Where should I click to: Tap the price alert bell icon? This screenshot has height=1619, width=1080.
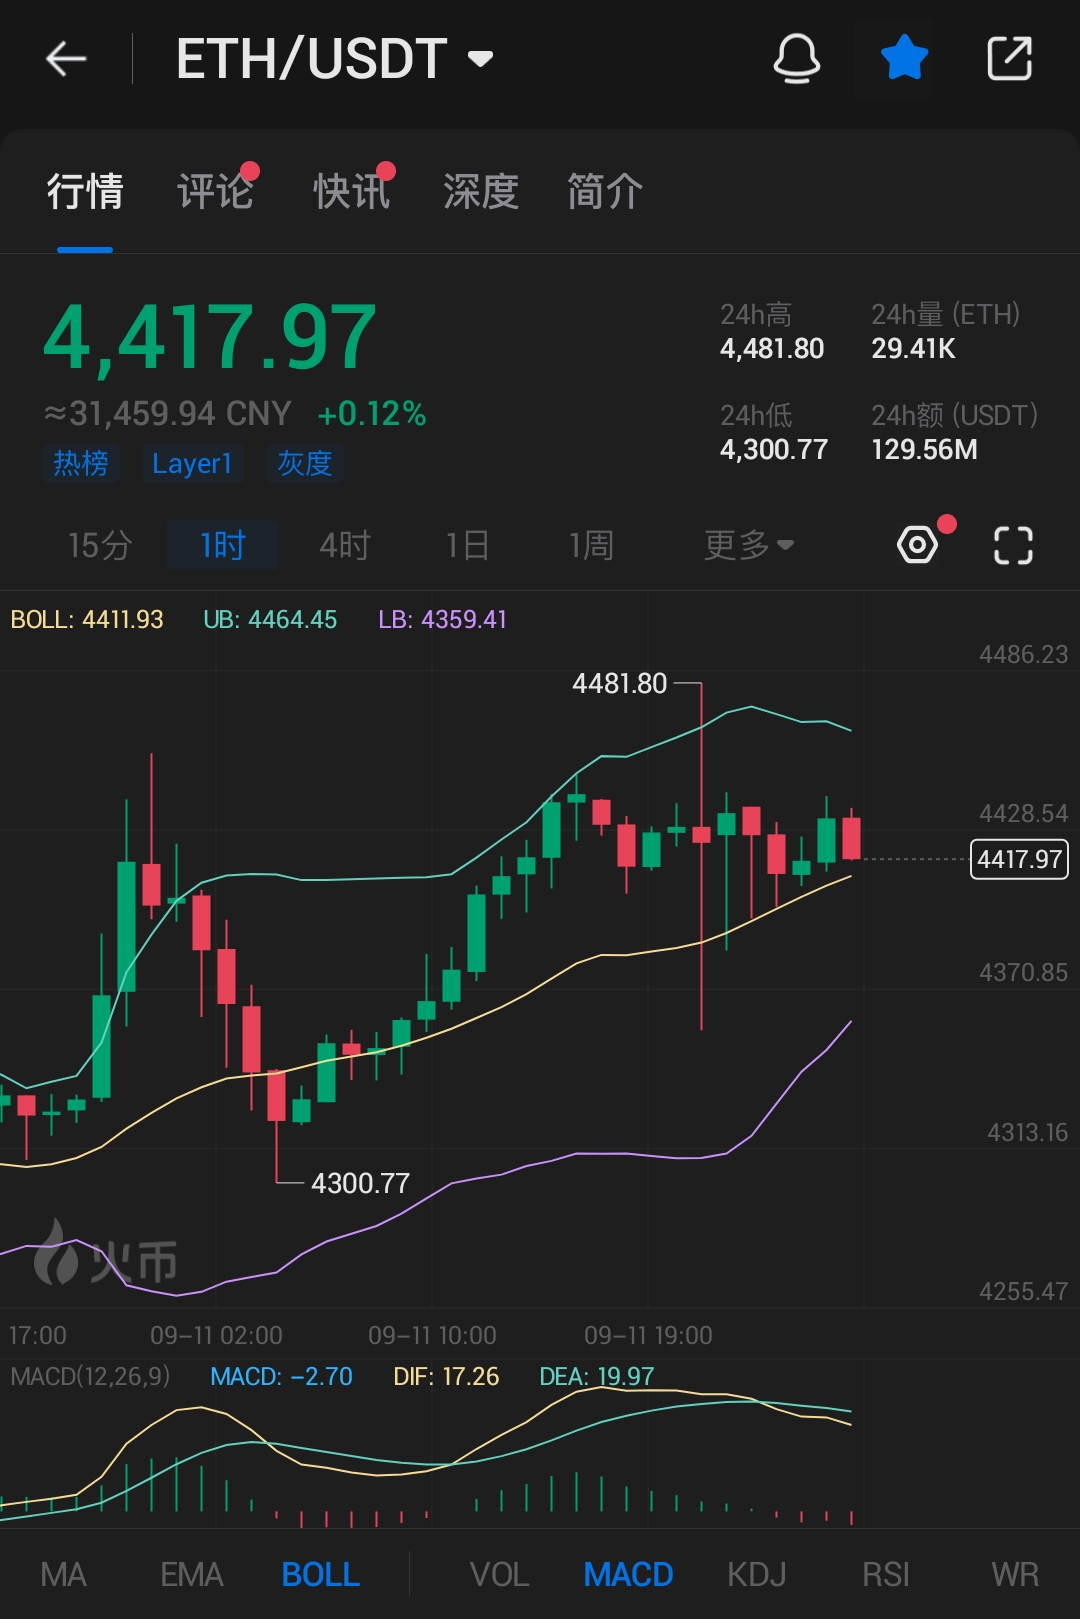tap(797, 58)
